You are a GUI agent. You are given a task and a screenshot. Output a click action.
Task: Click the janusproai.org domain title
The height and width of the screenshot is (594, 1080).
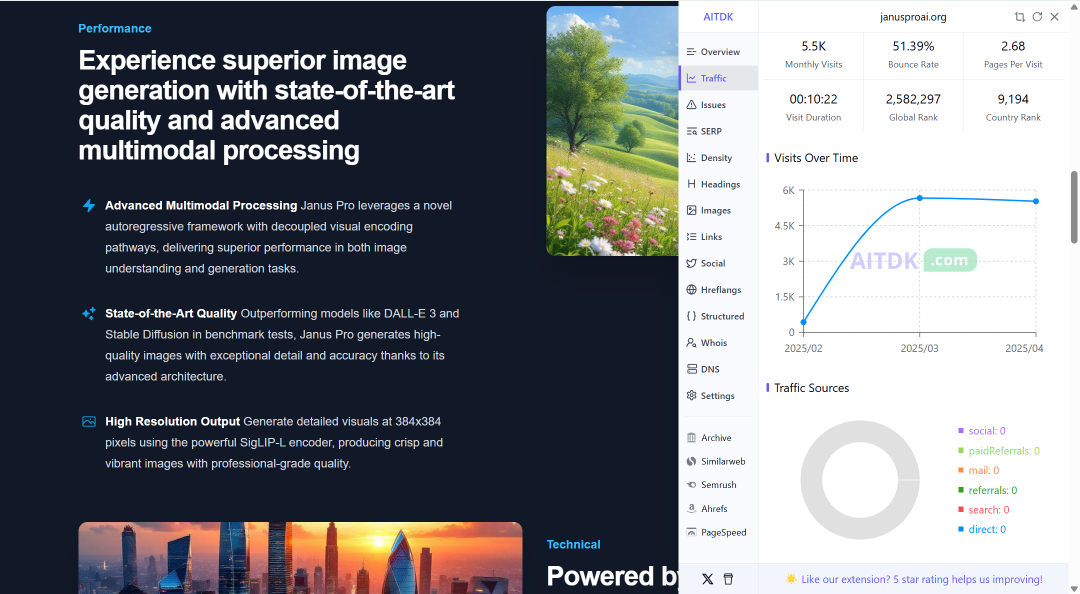tap(913, 17)
